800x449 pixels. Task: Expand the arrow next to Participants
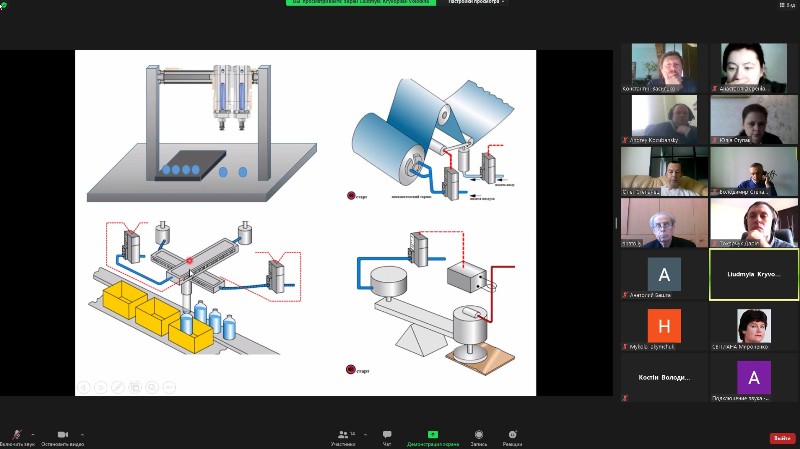coord(365,435)
